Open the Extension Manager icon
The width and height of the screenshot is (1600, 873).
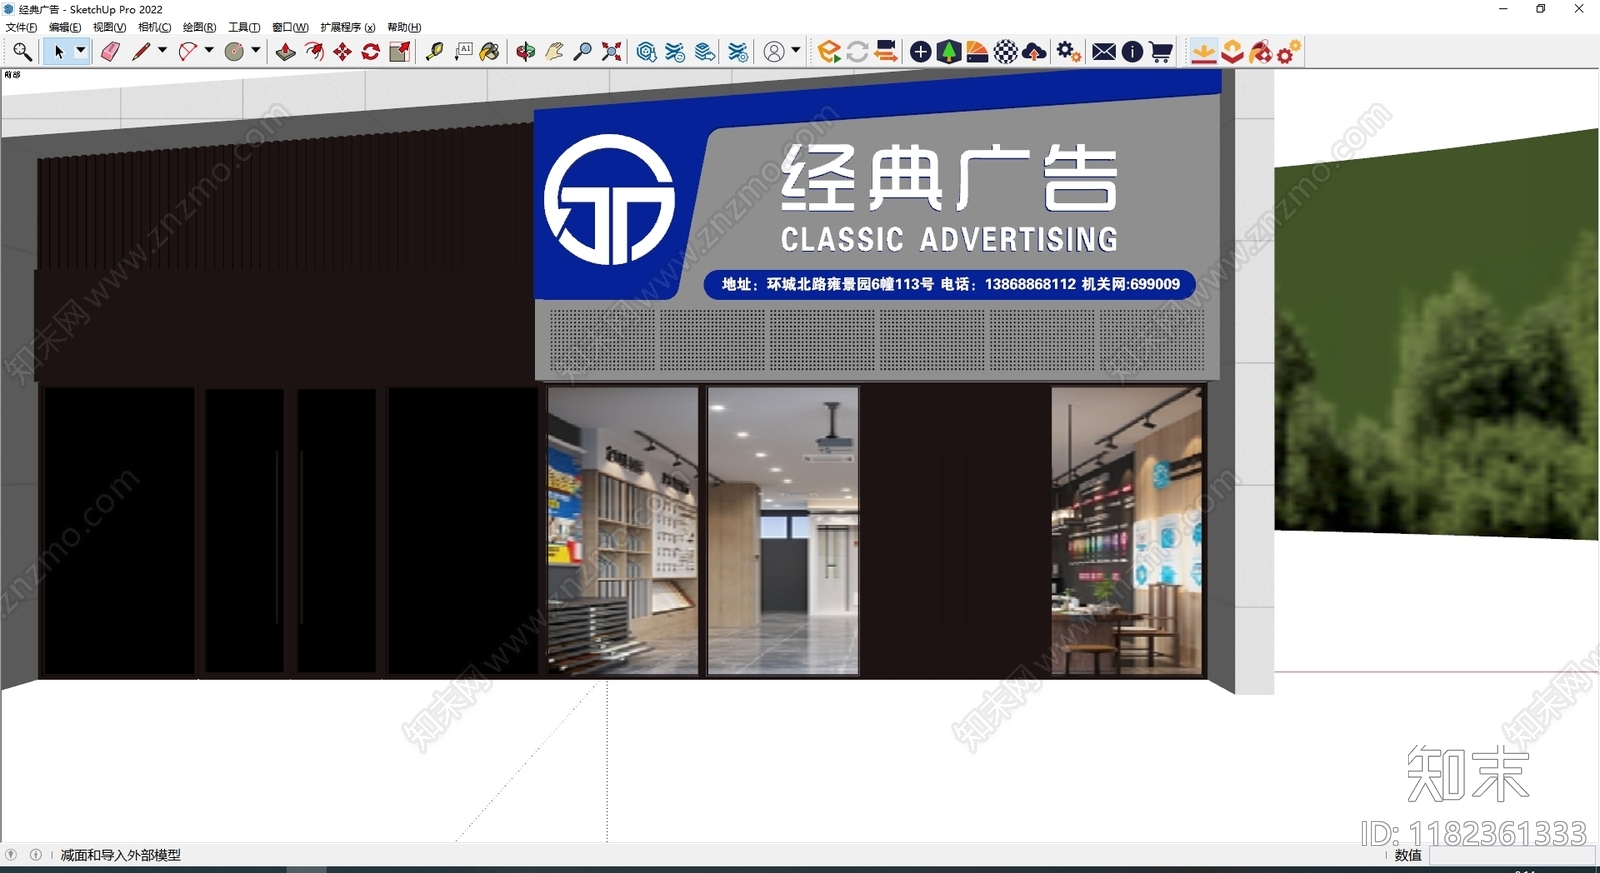pos(738,51)
